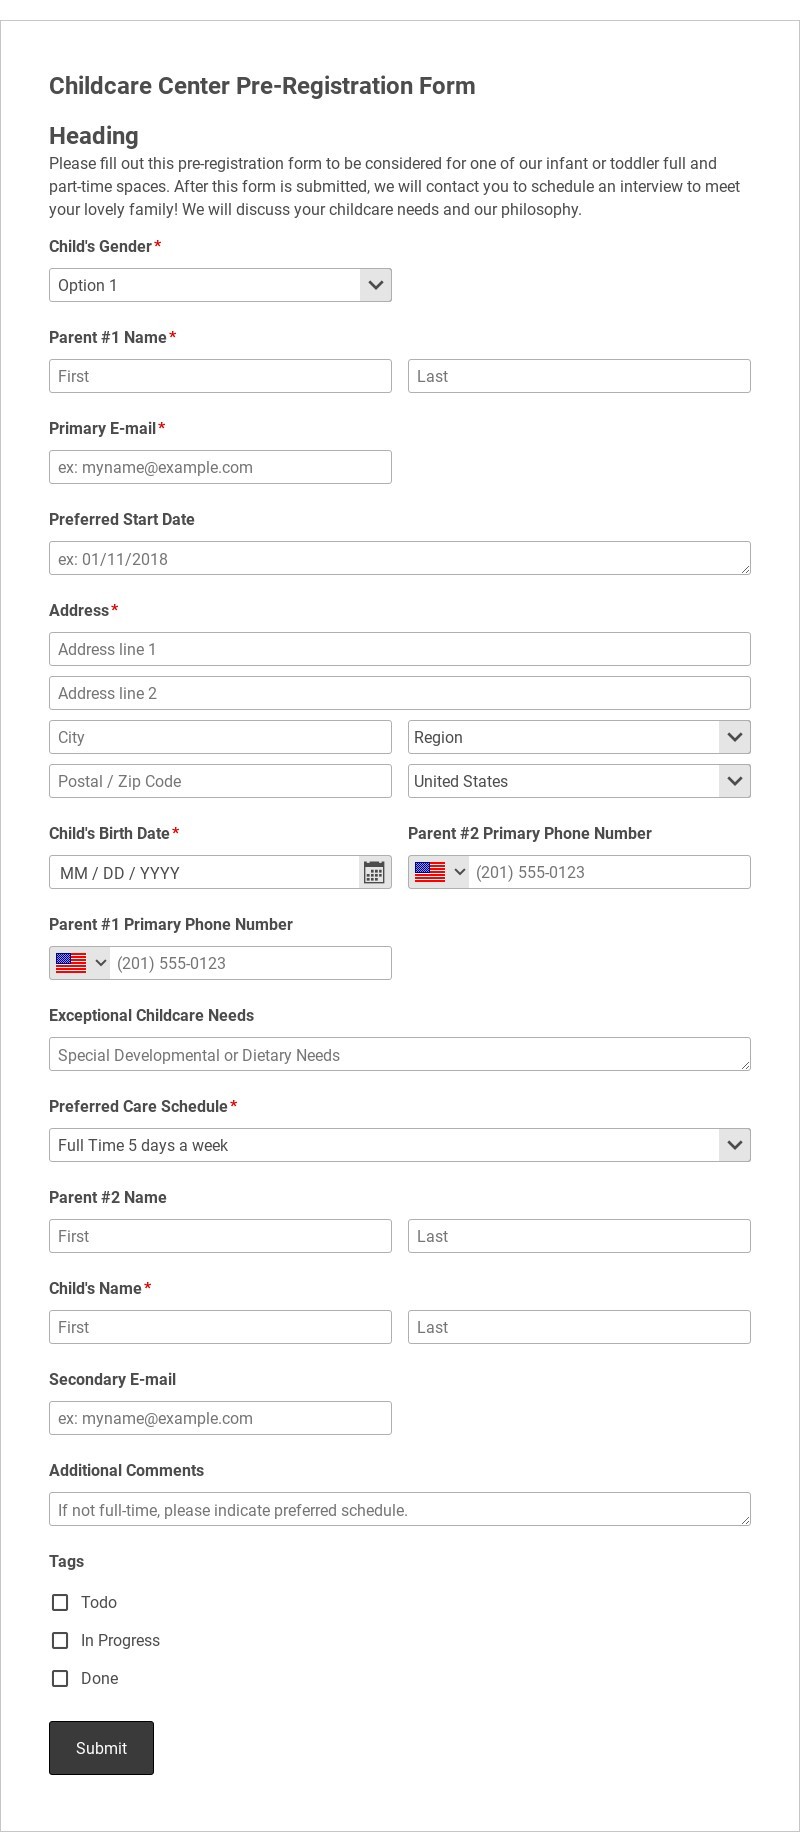
Task: Check the Todo tag
Action: coord(60,1602)
